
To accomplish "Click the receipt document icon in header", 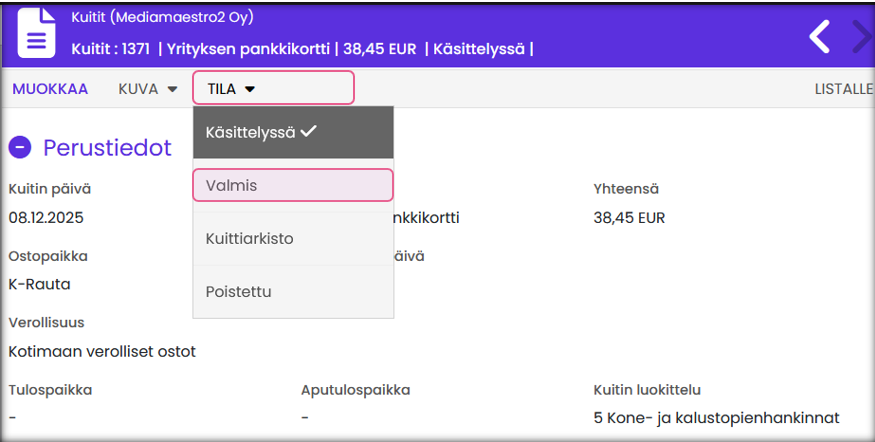I will click(x=36, y=33).
